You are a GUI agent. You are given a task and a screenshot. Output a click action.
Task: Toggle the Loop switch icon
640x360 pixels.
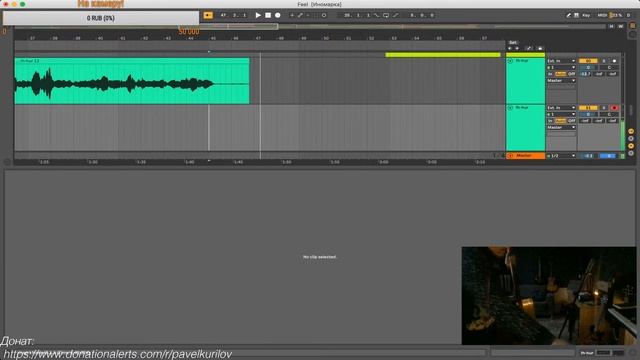(x=386, y=15)
